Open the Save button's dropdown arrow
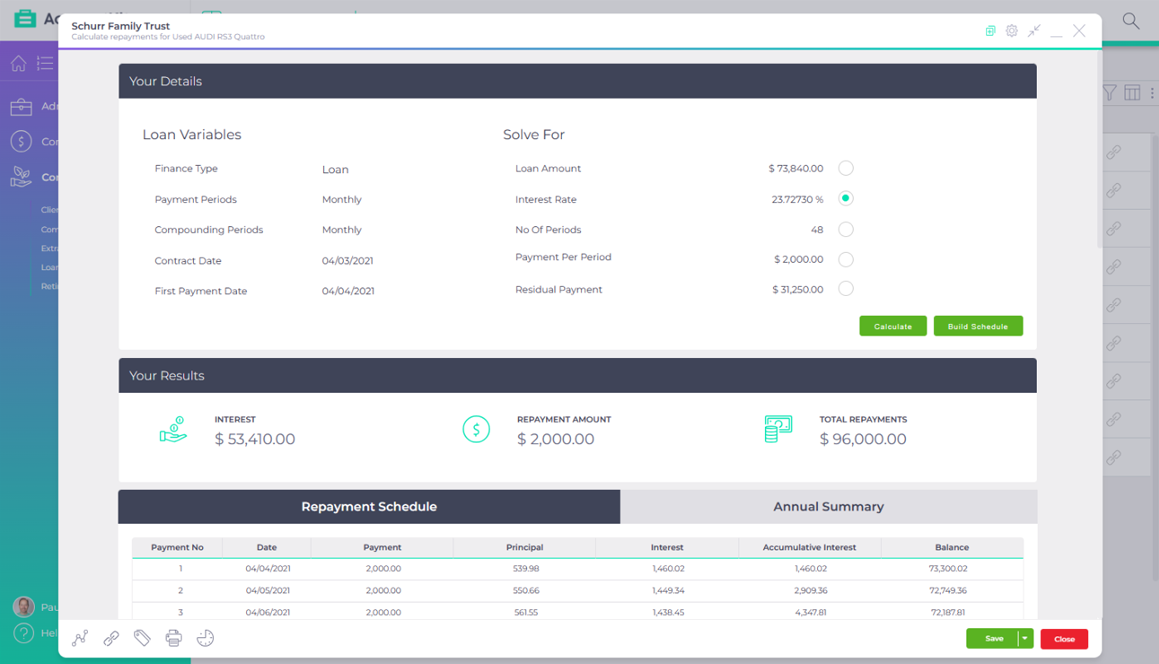1159x664 pixels. click(x=1025, y=638)
